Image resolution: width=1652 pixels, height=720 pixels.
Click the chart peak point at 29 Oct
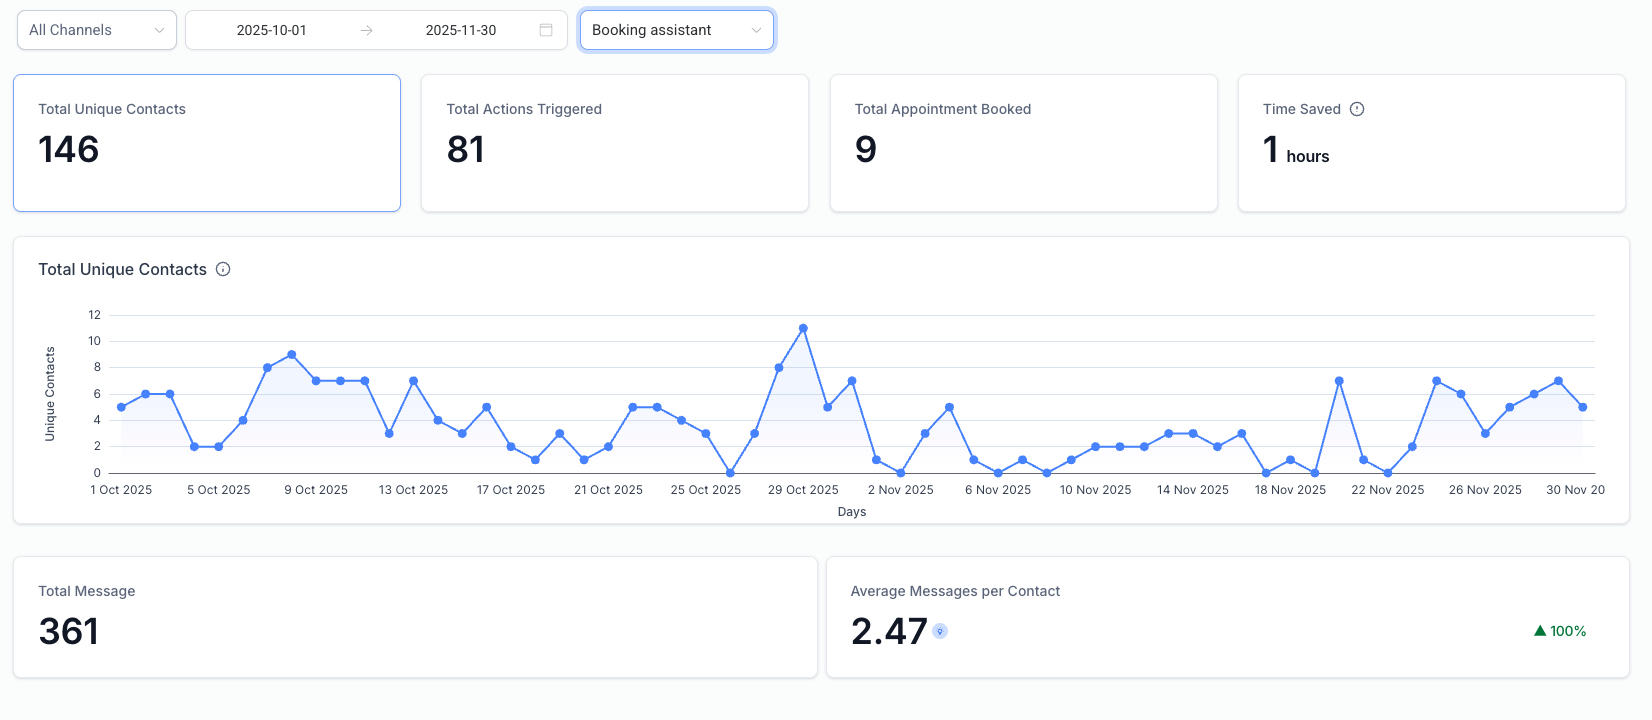click(x=803, y=328)
